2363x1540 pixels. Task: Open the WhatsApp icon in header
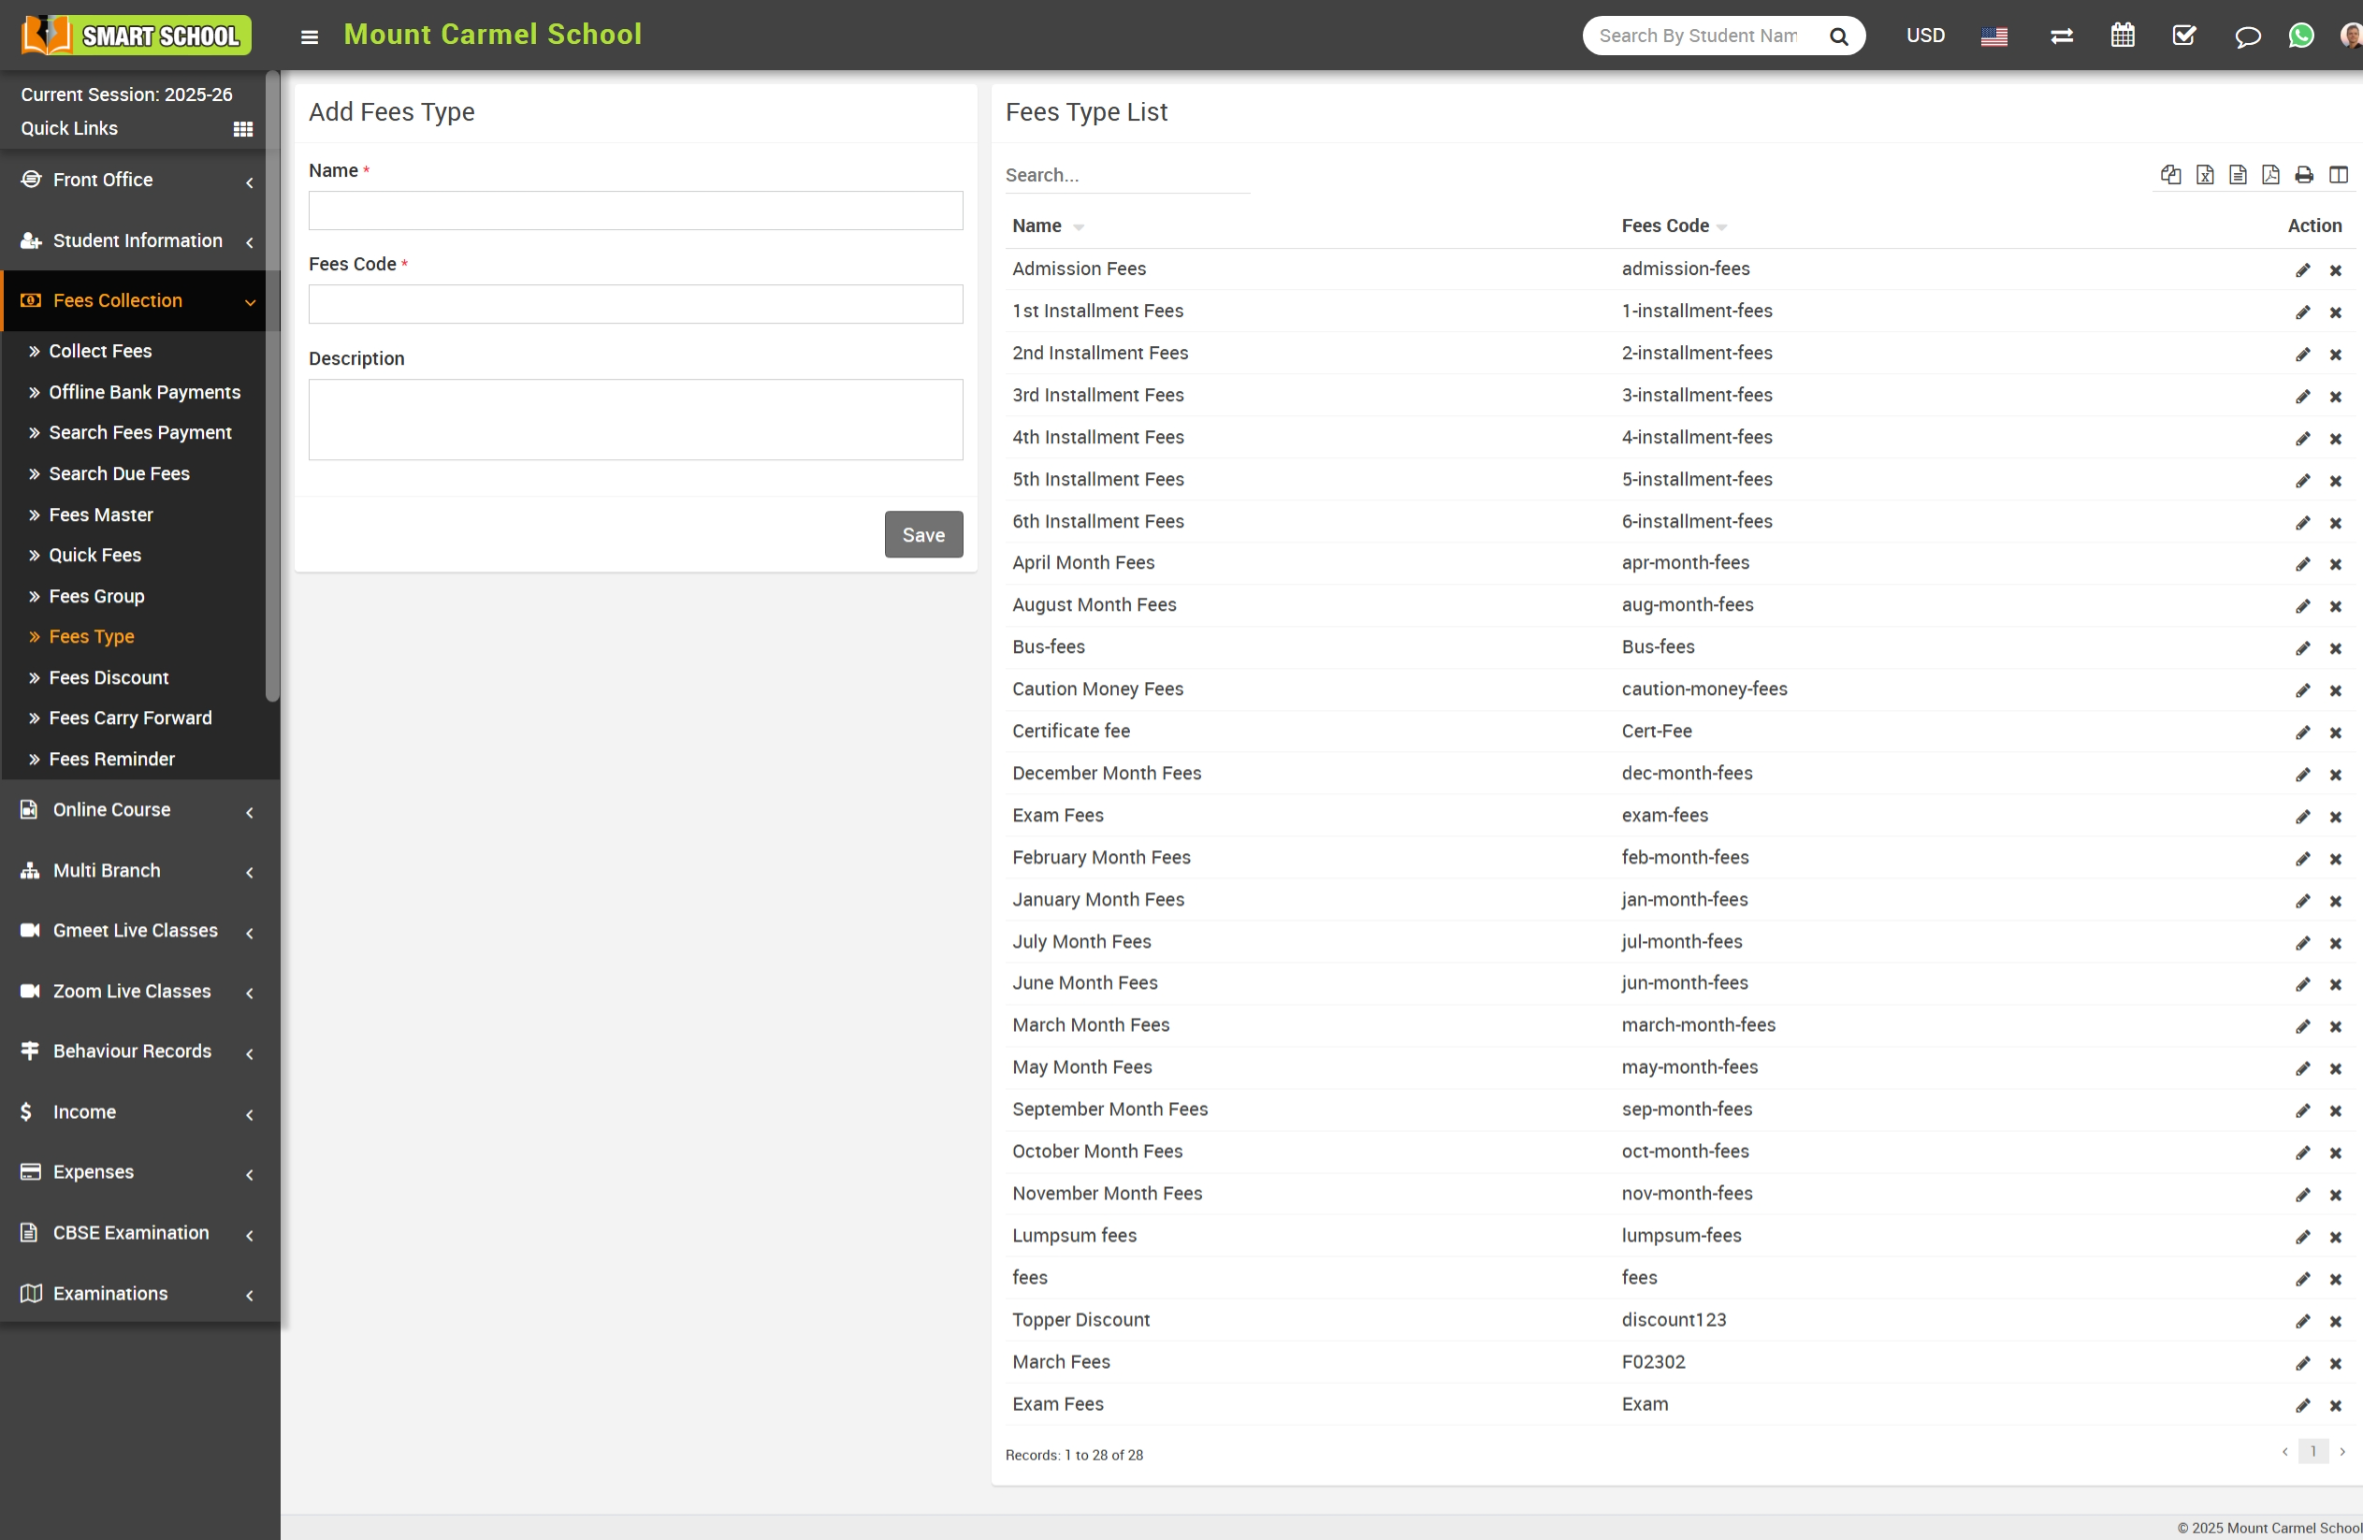click(x=2301, y=36)
